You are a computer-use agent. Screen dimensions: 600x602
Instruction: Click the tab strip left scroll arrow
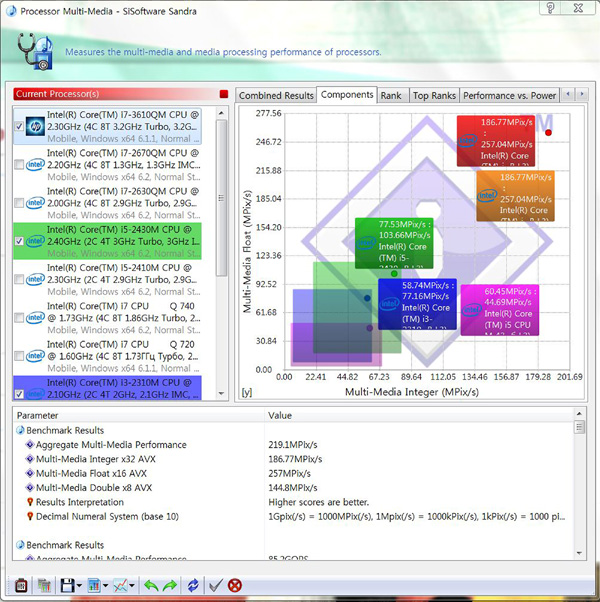[x=567, y=94]
